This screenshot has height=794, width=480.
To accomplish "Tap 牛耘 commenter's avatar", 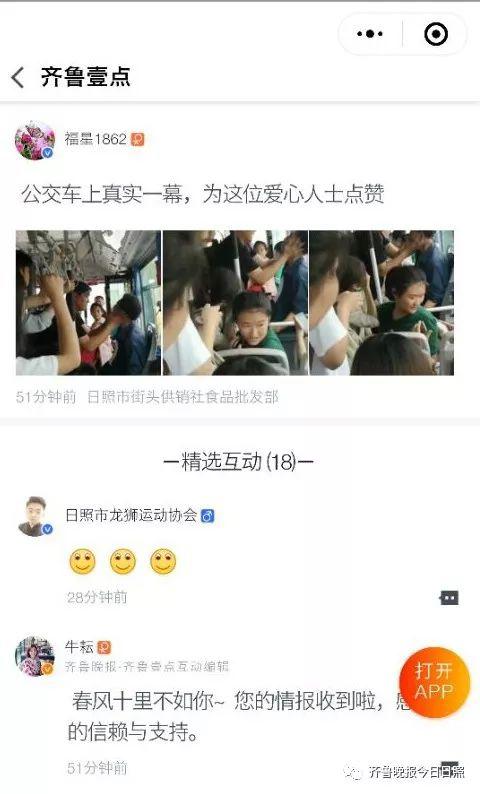I will pyautogui.click(x=34, y=656).
